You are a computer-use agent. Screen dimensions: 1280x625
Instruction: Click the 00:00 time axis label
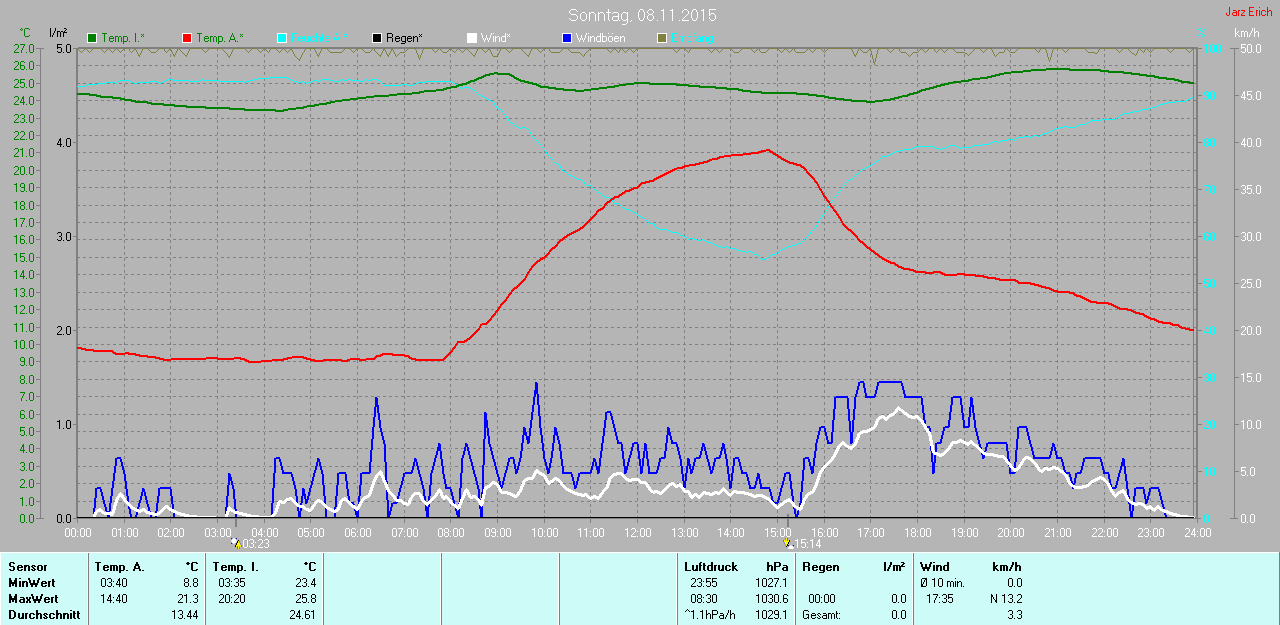(78, 532)
